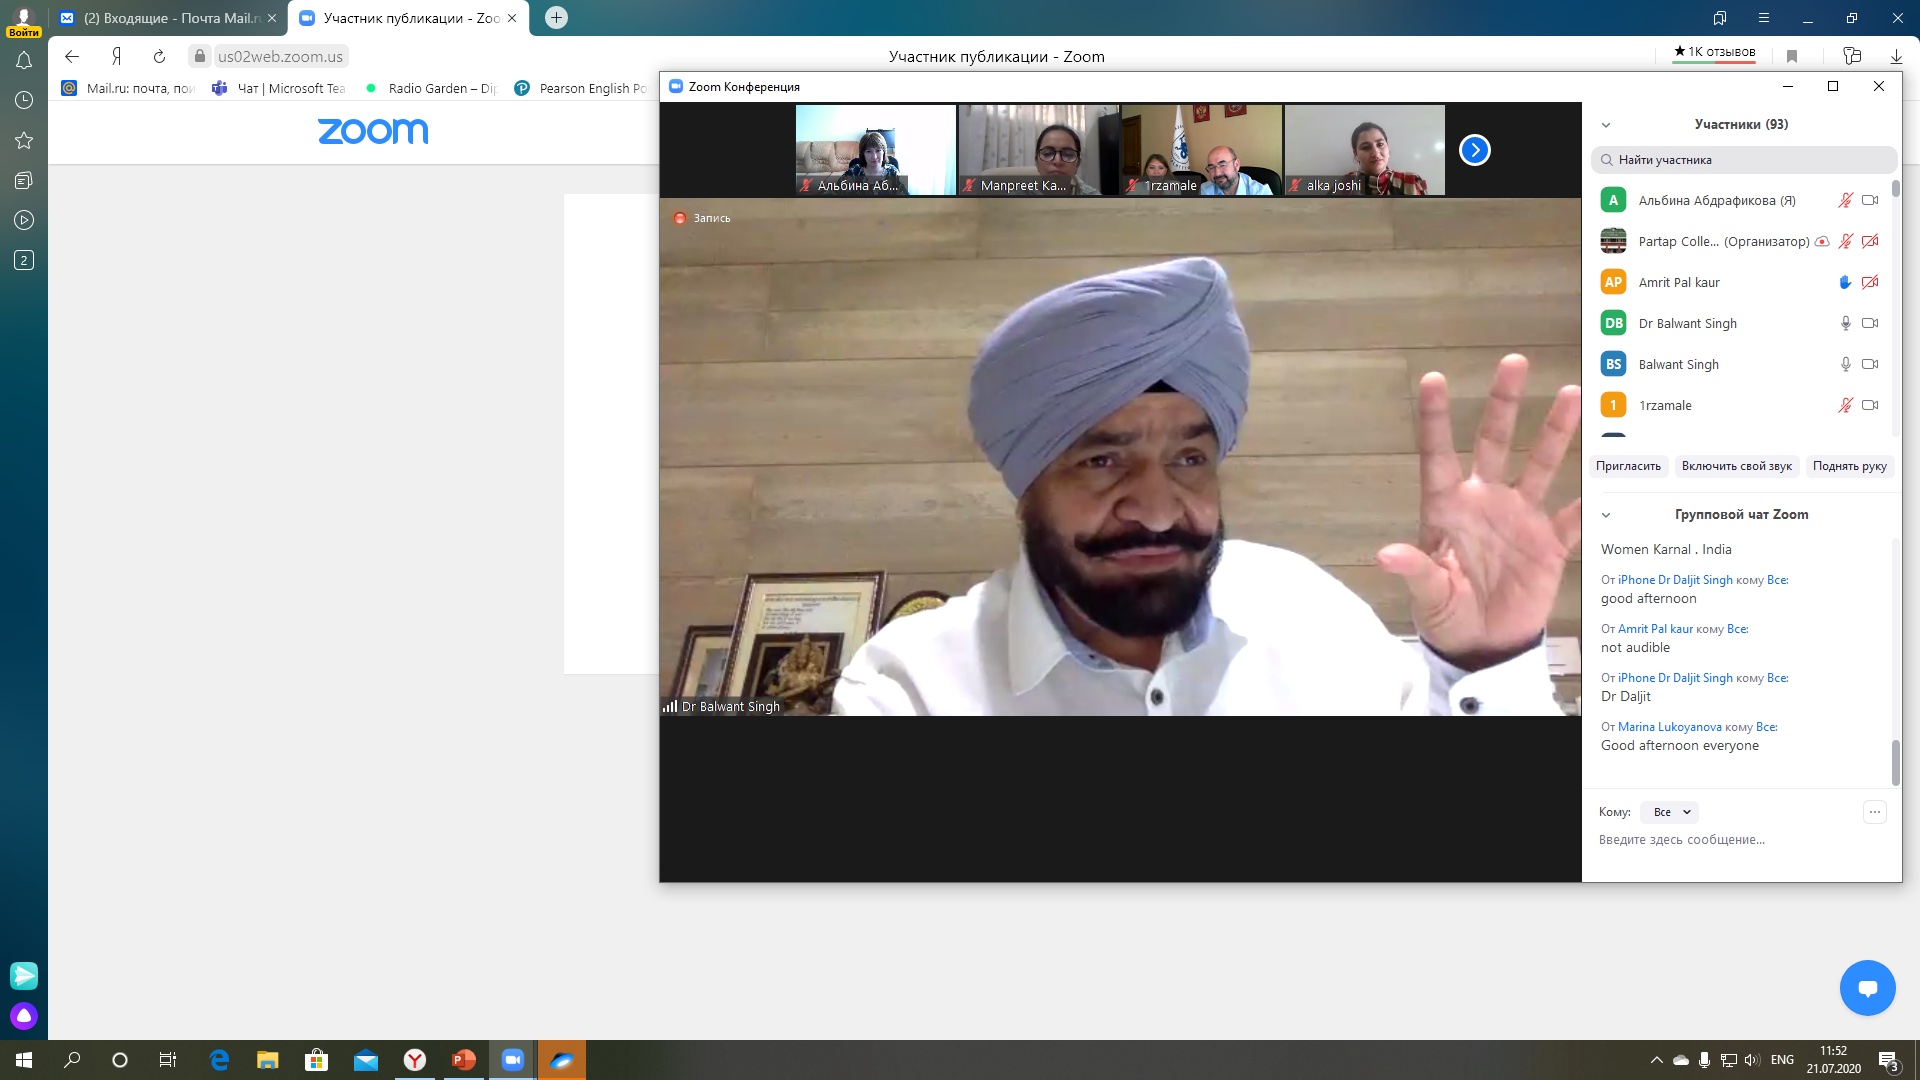Toggle microphone icon for Dr Balwant Singh
This screenshot has height=1080, width=1920.
pos(1846,323)
